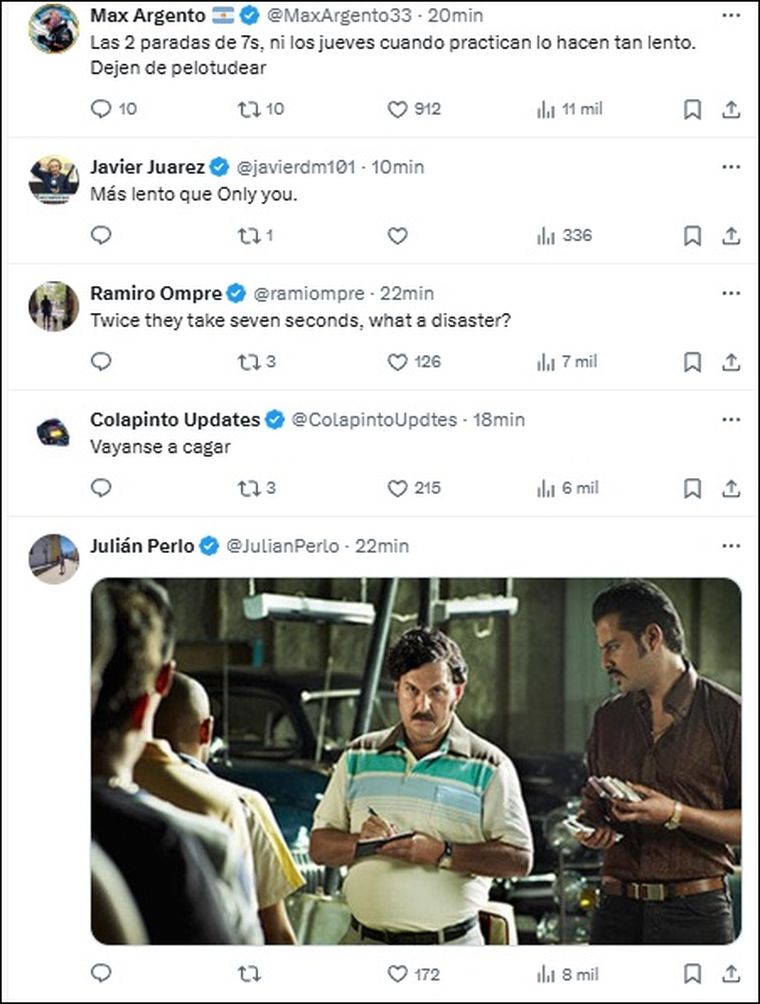Open more options on Colapinto Updates tweet
The height and width of the screenshot is (1004, 760).
[731, 420]
